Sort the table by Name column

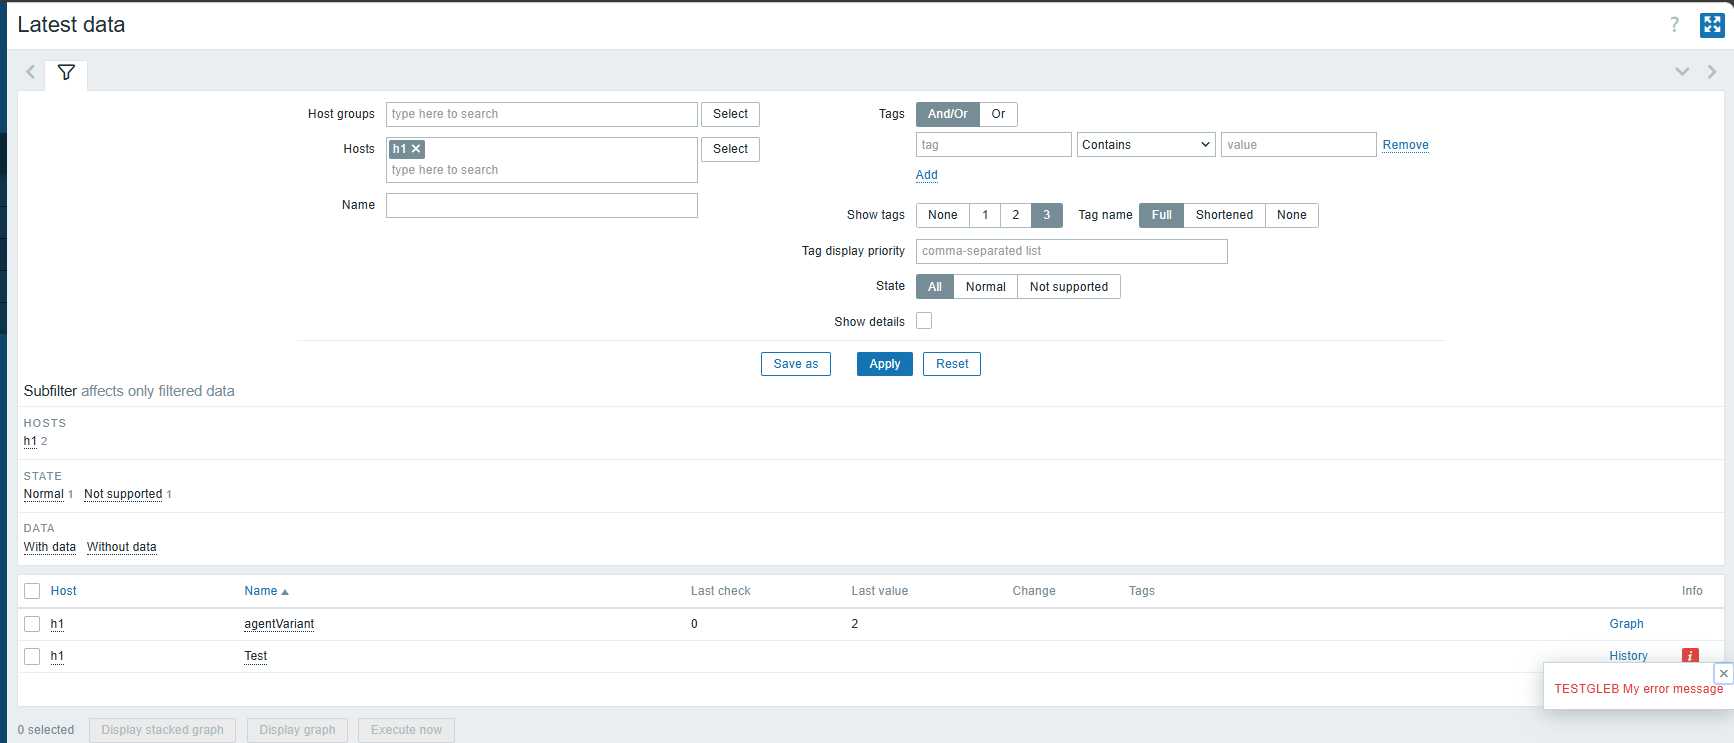coord(261,591)
